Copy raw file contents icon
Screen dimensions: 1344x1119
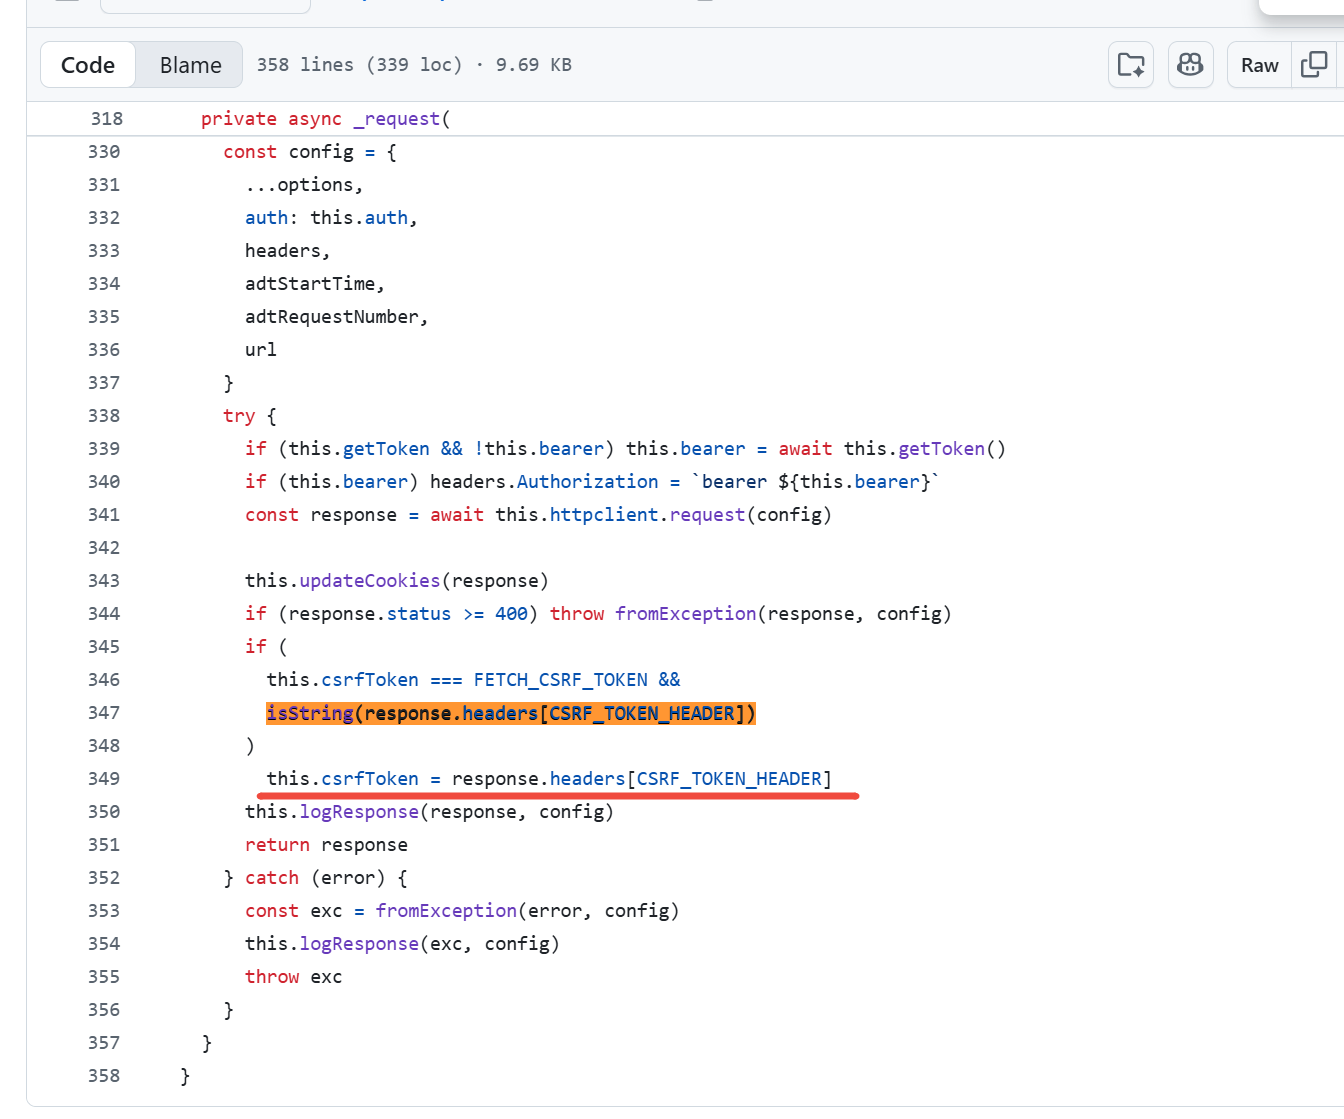pyautogui.click(x=1314, y=65)
